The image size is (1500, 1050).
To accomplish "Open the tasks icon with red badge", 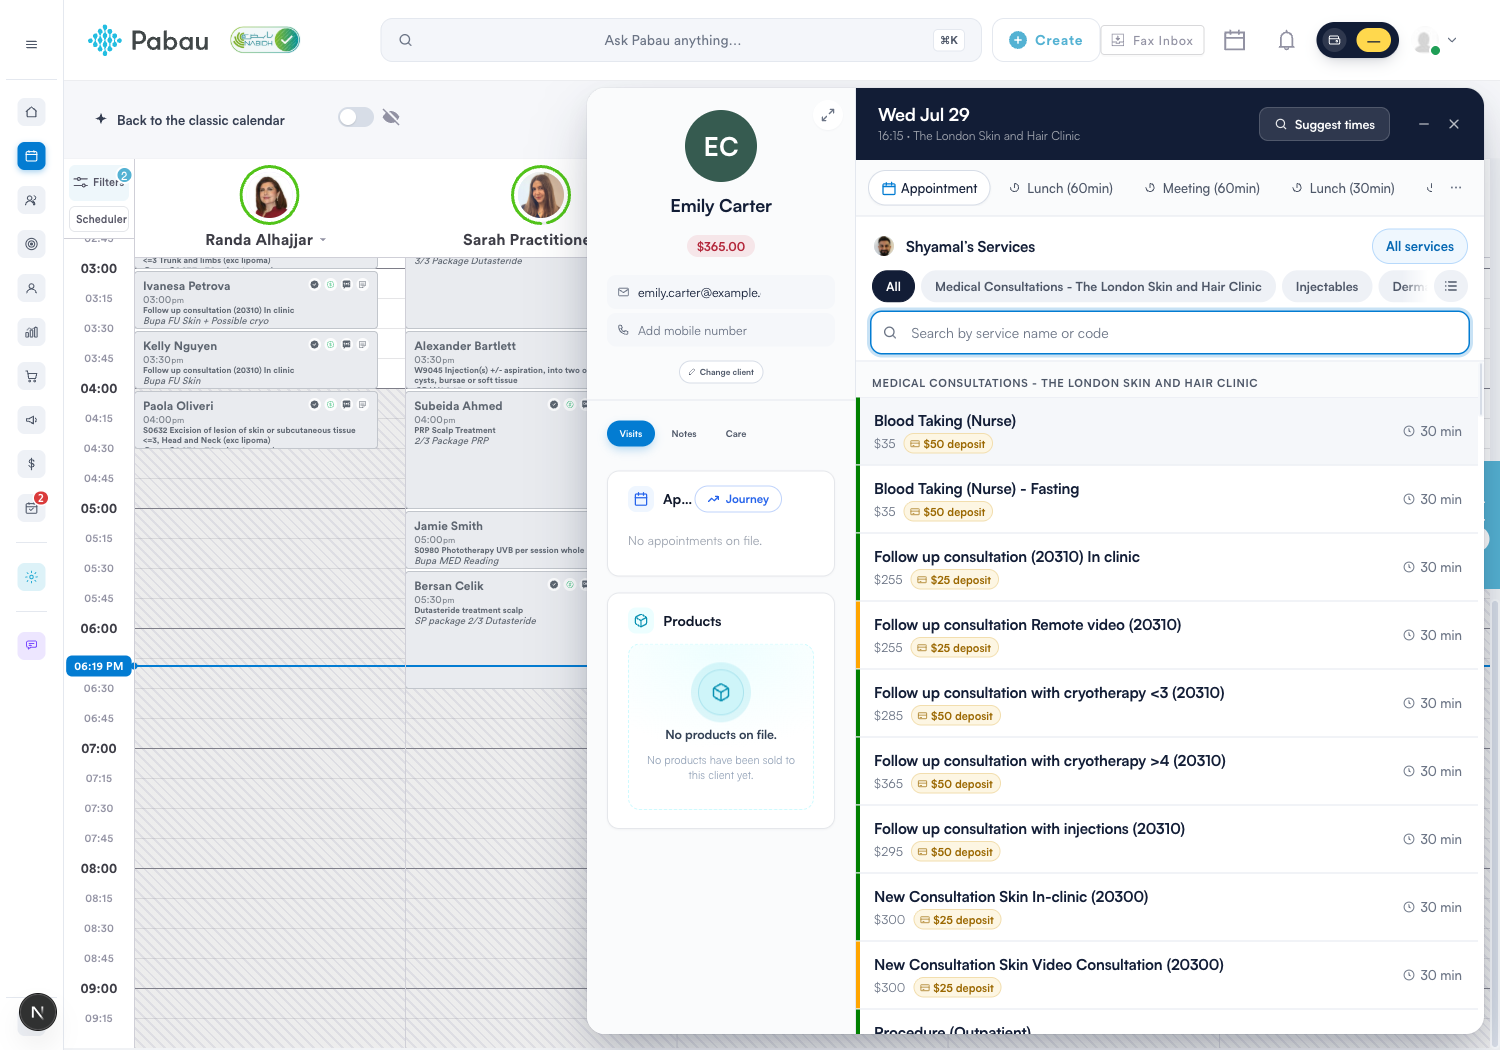I will click(31, 508).
